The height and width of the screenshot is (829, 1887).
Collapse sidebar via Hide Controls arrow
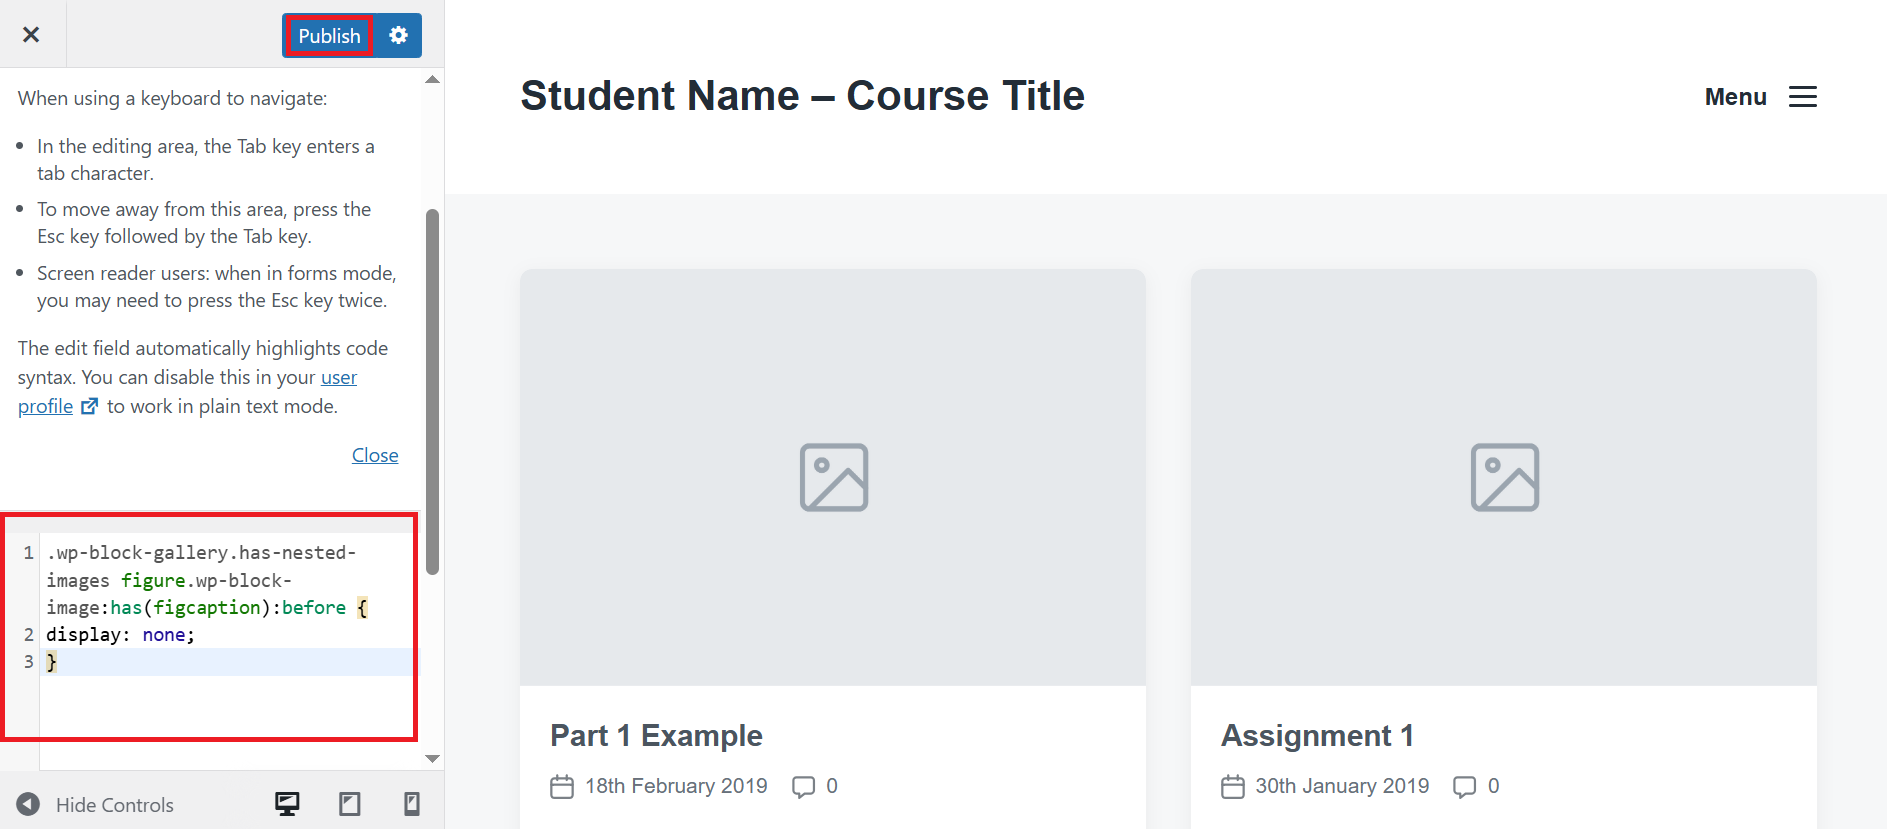28,804
